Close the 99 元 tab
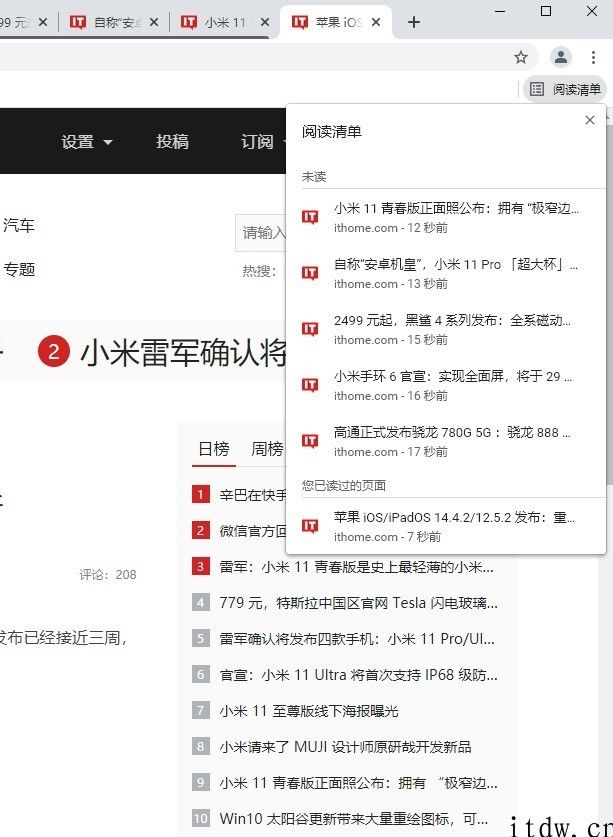The height and width of the screenshot is (837, 613). click(x=43, y=22)
